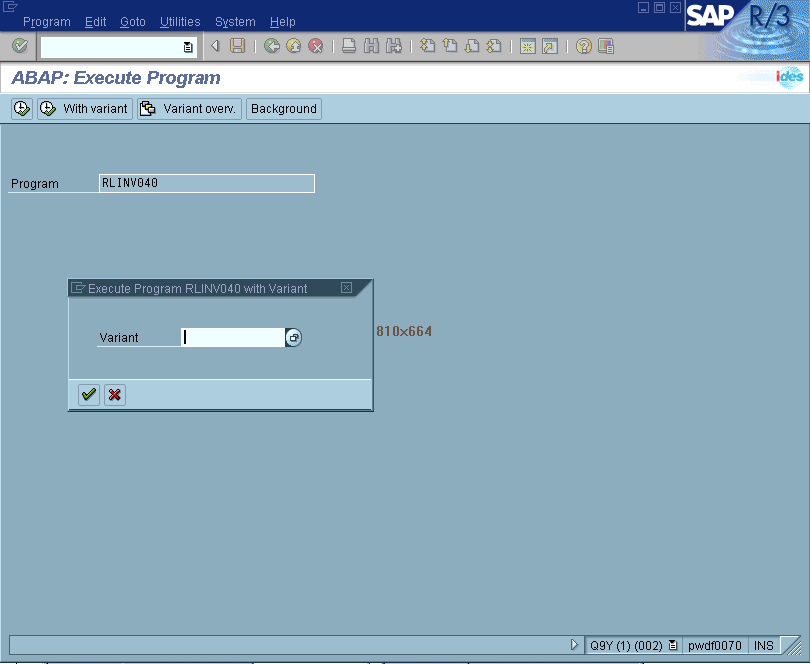
Task: Click the Execute clock icon
Action: [x=22, y=109]
